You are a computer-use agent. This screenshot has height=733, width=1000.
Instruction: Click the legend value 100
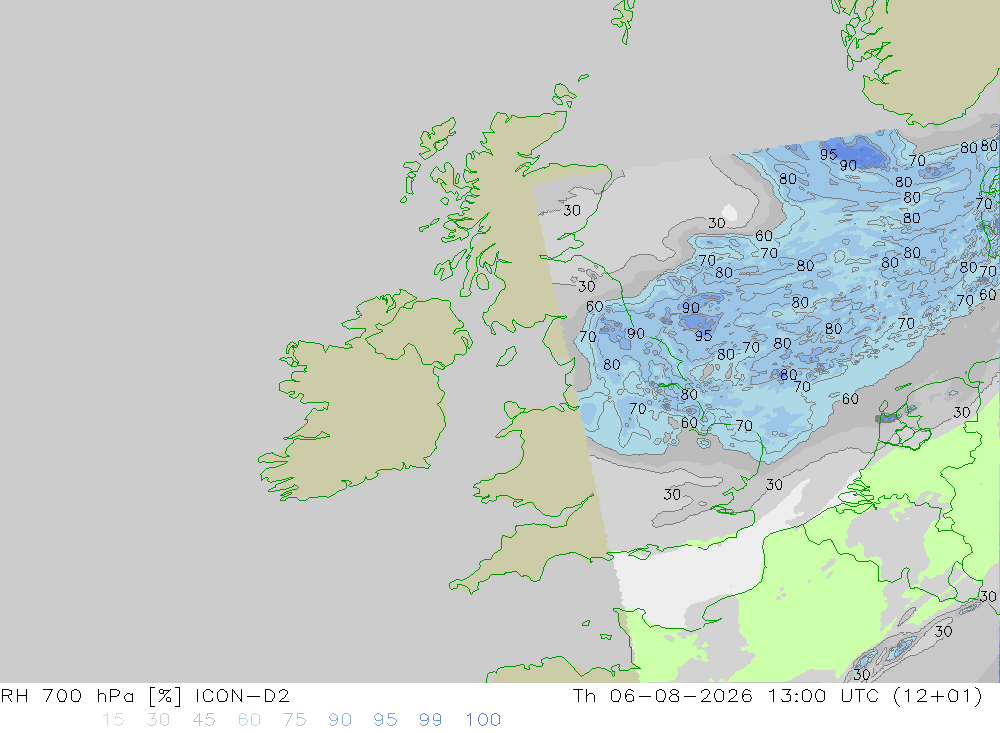coord(483,720)
